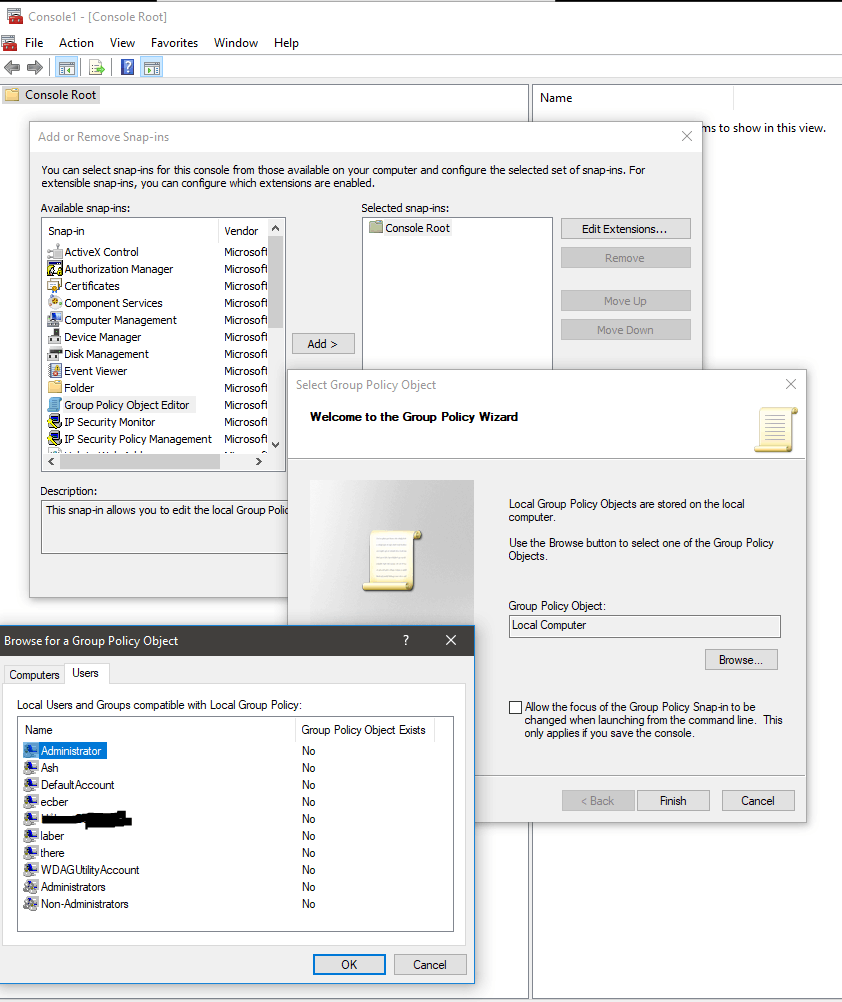Toggle Show/Hide Console Tree toolbar icon
The image size is (842, 1002).
point(66,67)
